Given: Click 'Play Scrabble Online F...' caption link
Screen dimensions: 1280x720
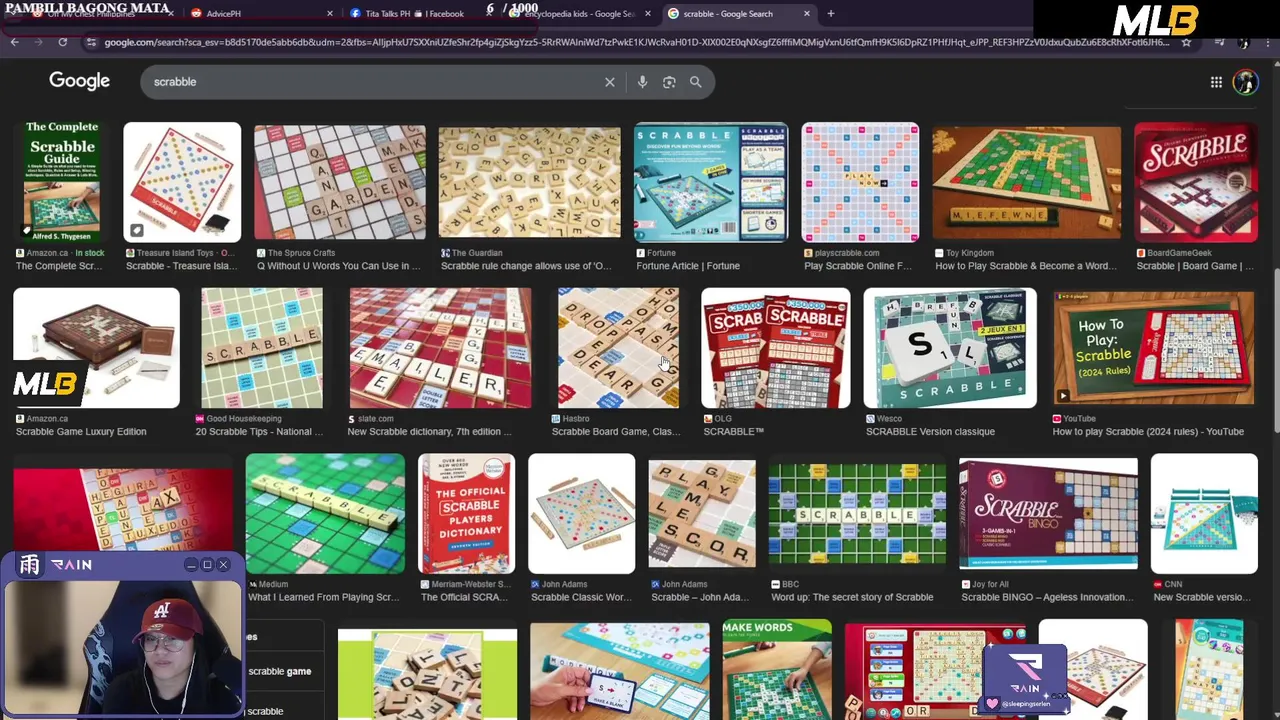Looking at the screenshot, I should [x=858, y=266].
